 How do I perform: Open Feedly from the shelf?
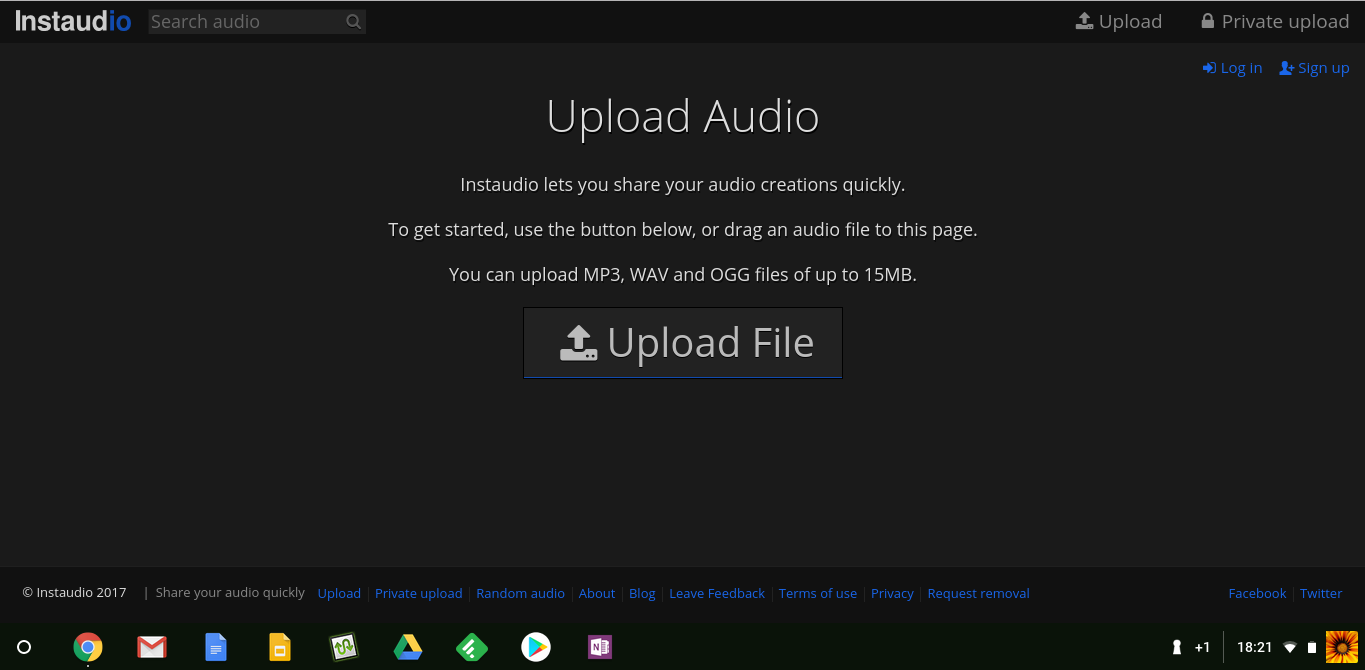tap(472, 647)
